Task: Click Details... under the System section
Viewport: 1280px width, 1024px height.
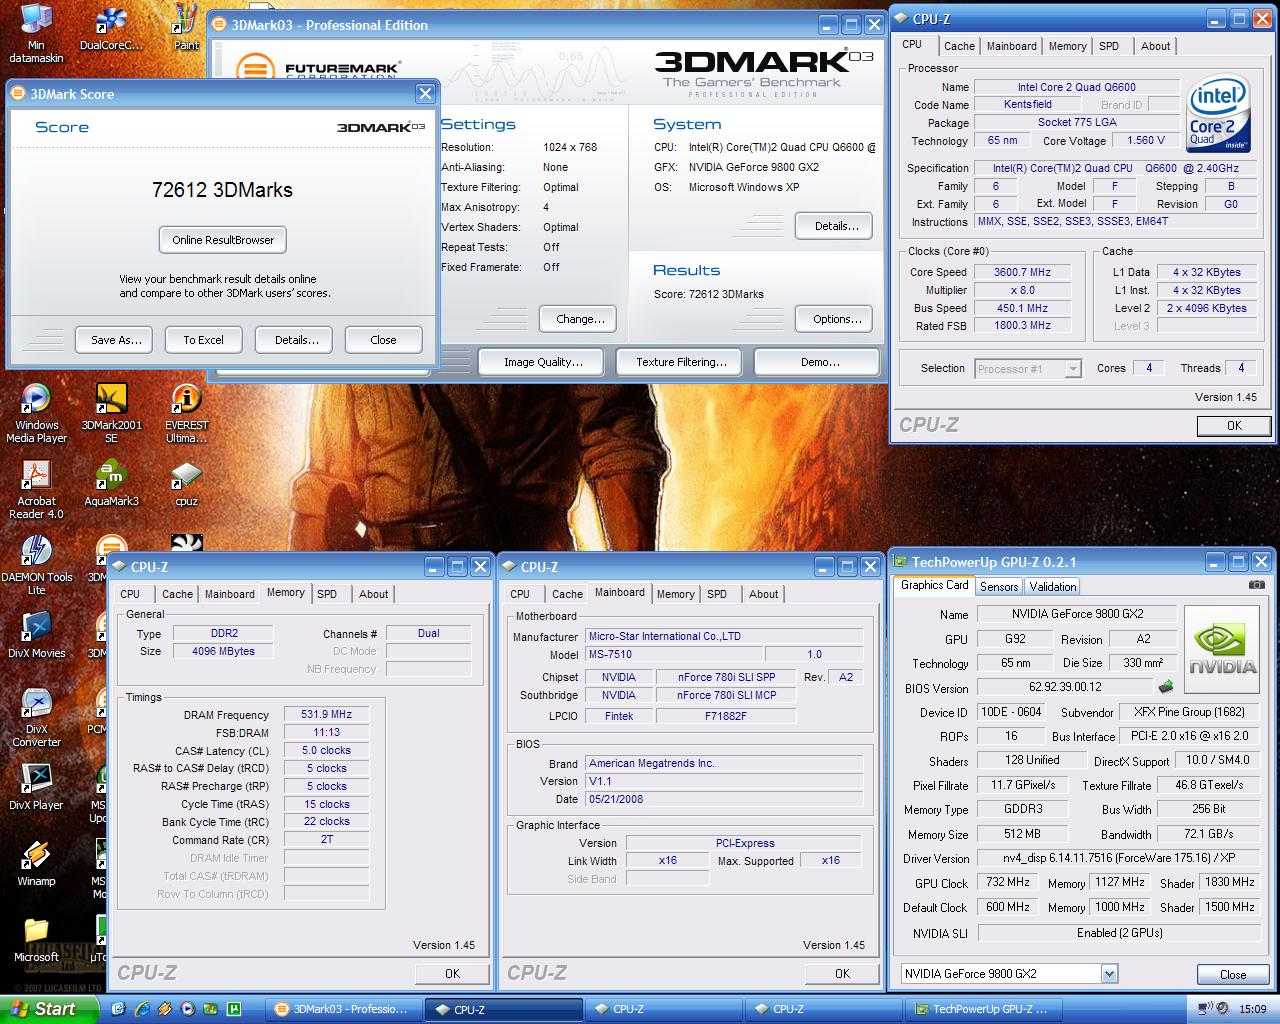Action: pos(836,226)
